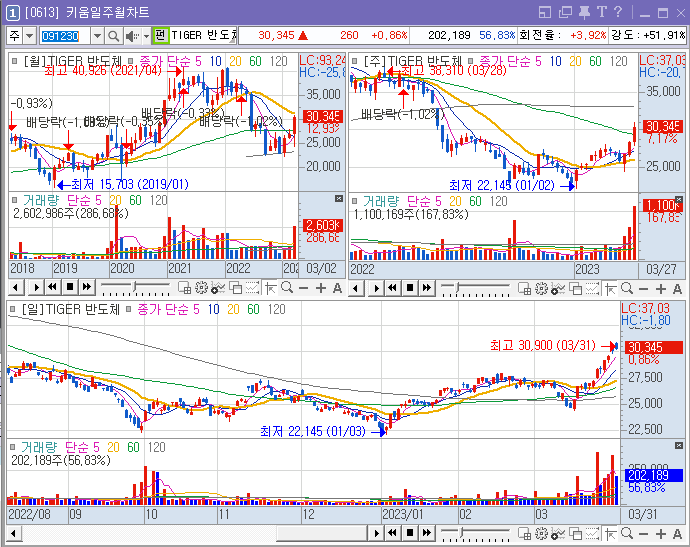Click the daily chart horizontal scrollbar thumb
This screenshot has width=690, height=547.
pos(322,533)
